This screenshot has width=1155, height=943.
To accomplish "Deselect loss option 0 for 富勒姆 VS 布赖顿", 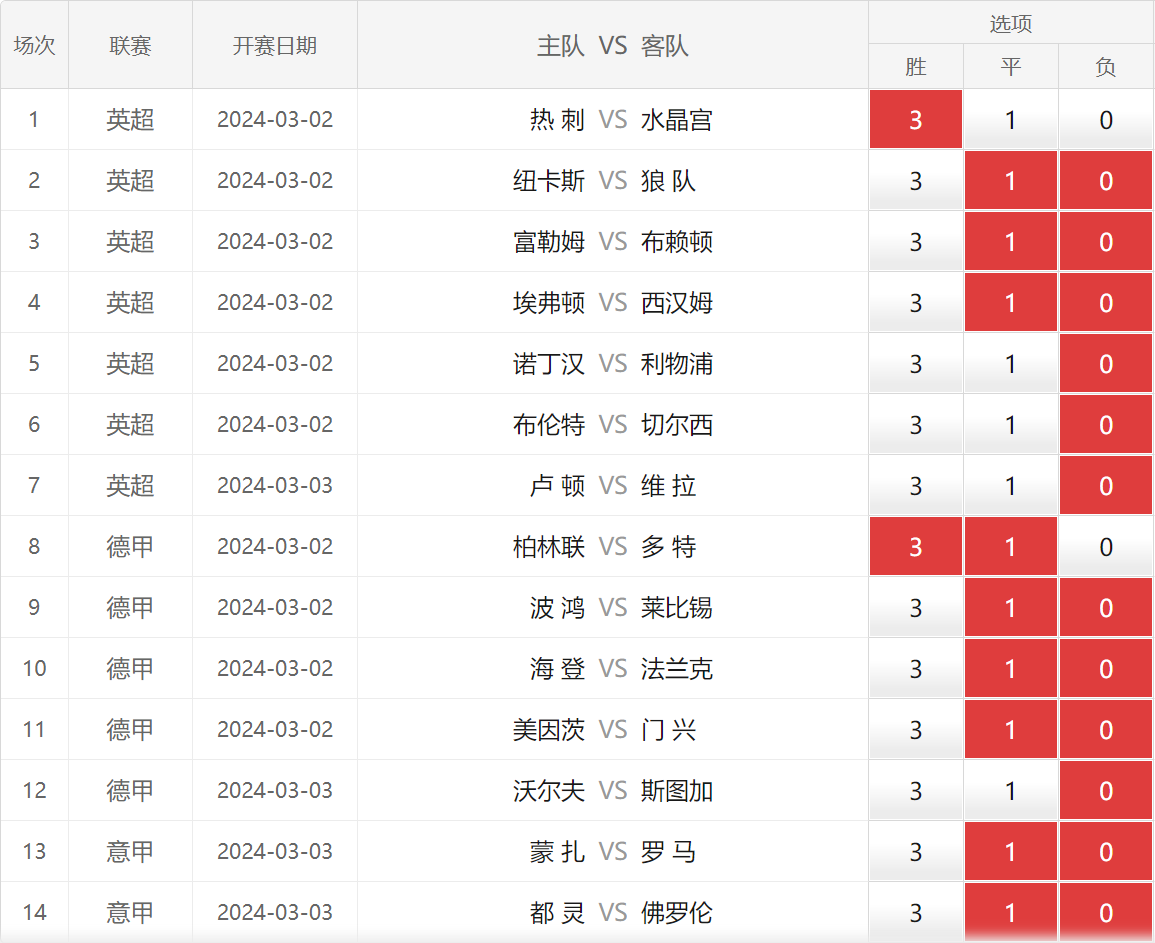I will pyautogui.click(x=1106, y=242).
